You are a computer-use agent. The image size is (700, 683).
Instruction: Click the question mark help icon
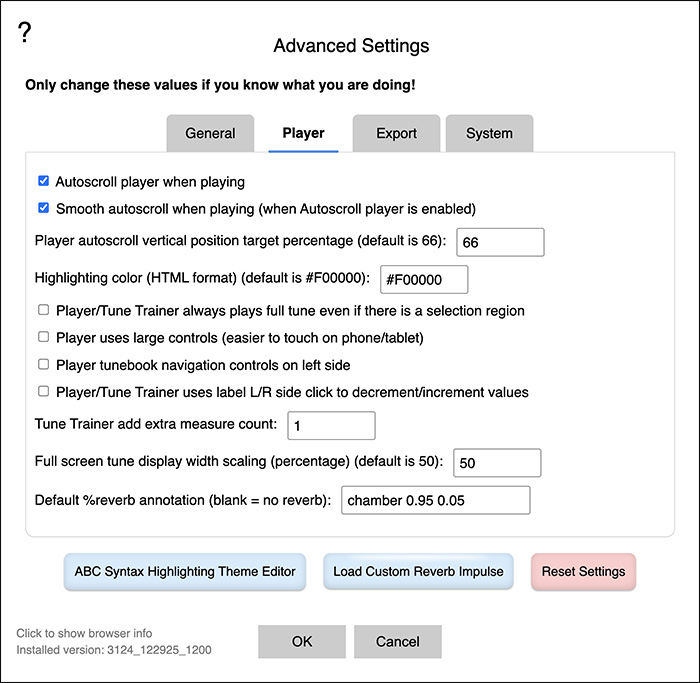click(x=25, y=32)
